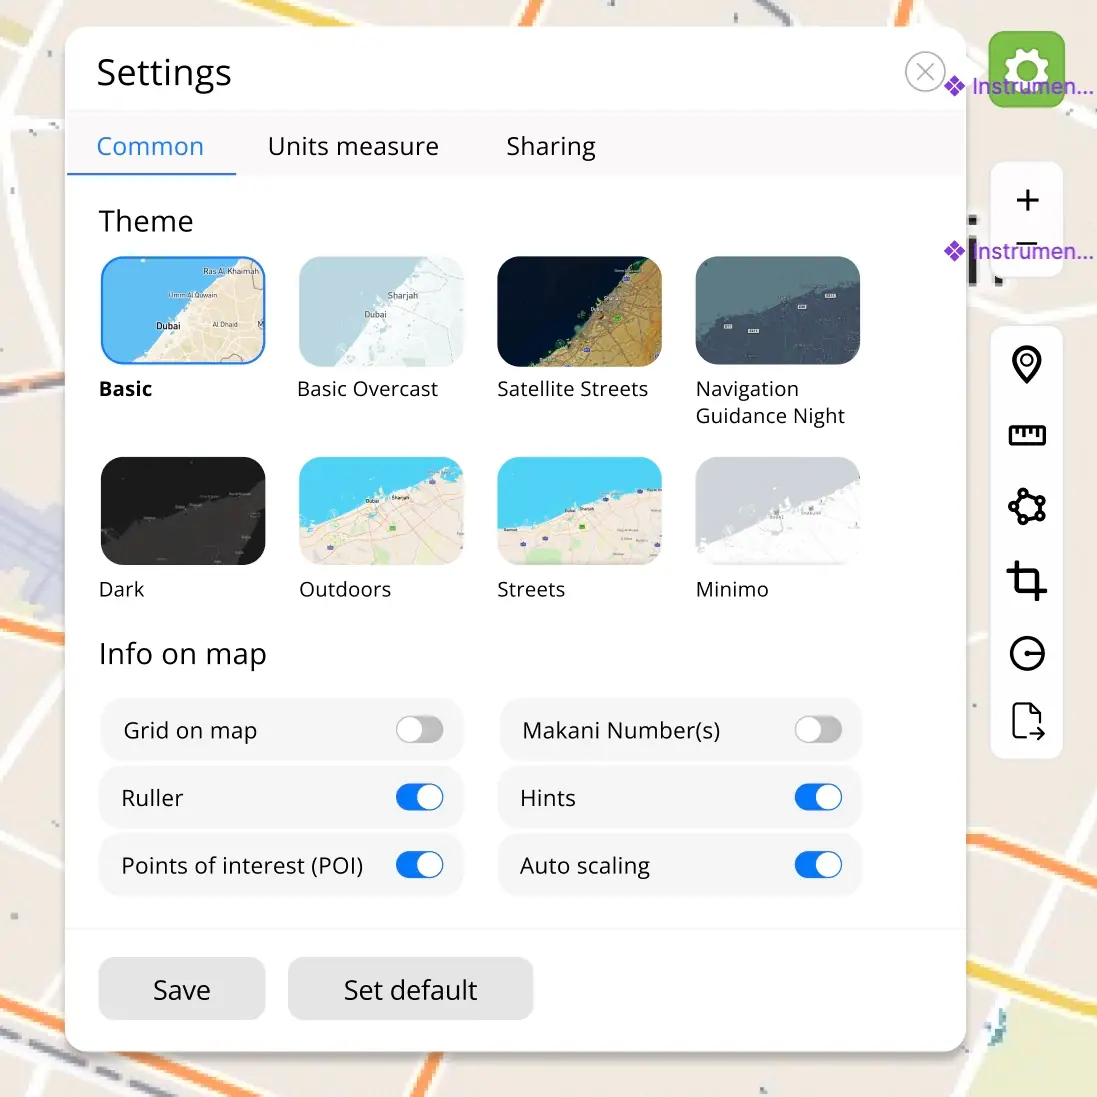The image size is (1097, 1097).
Task: Pick the Minimo theme thumbnail
Action: coord(777,511)
